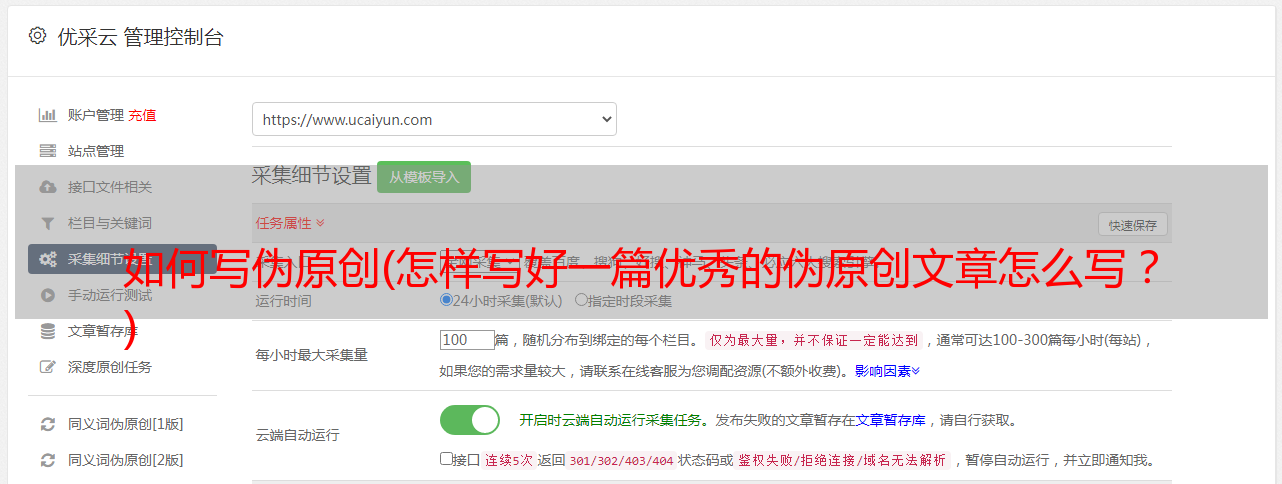Collapse the 任务属性 section
Image resolution: width=1282 pixels, height=484 pixels.
pyautogui.click(x=290, y=223)
